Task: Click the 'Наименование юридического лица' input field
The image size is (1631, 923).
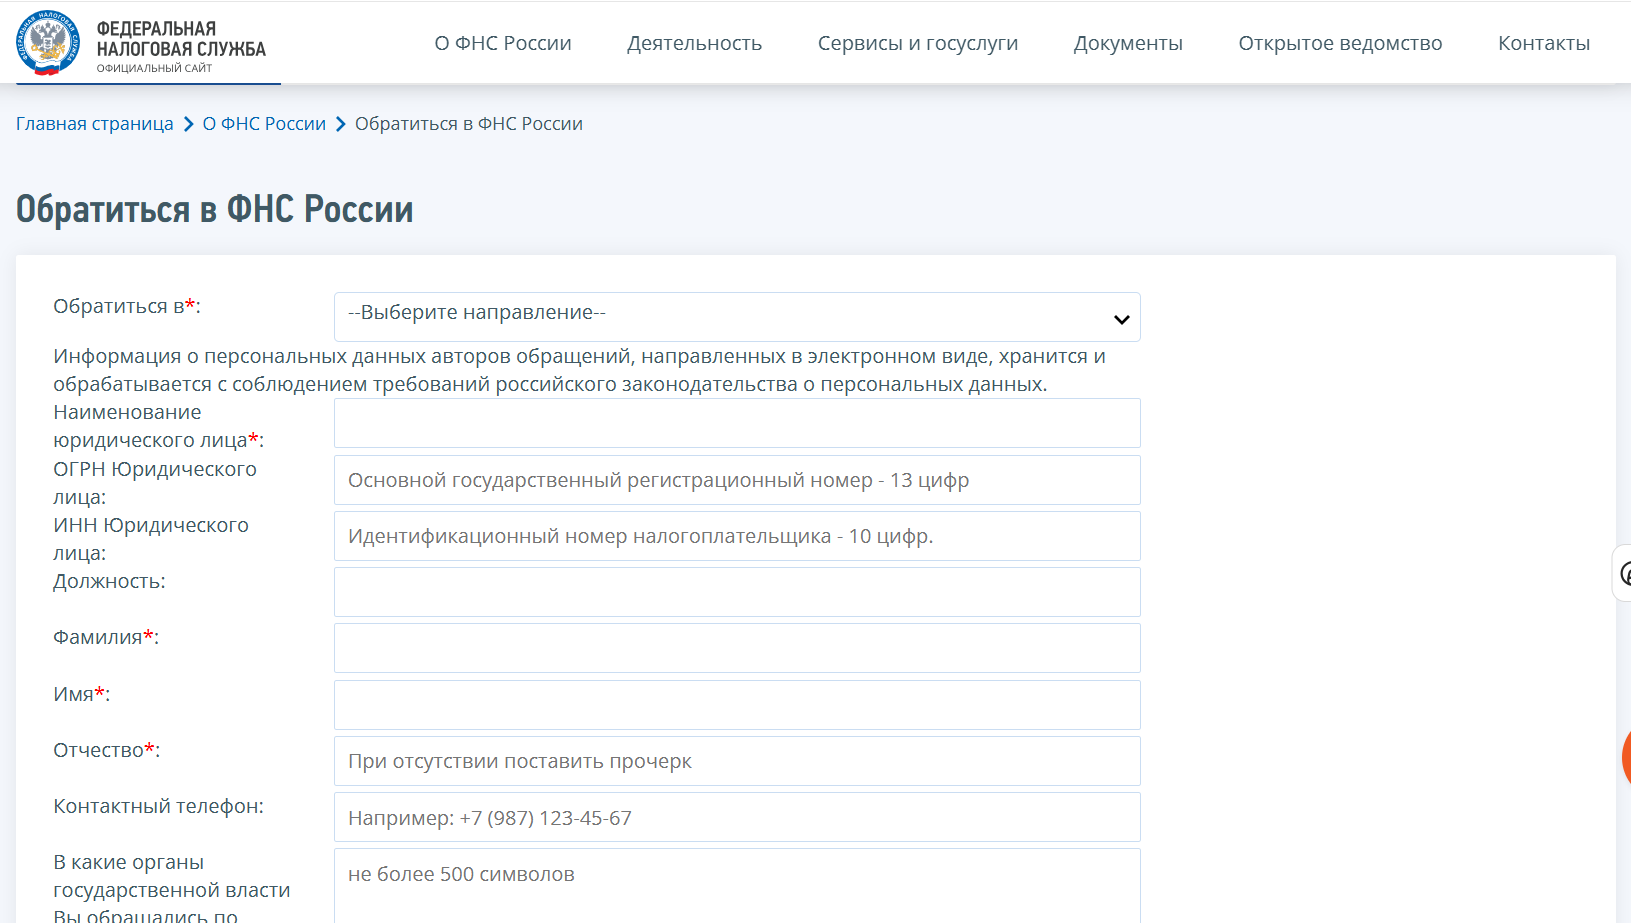Action: click(737, 423)
